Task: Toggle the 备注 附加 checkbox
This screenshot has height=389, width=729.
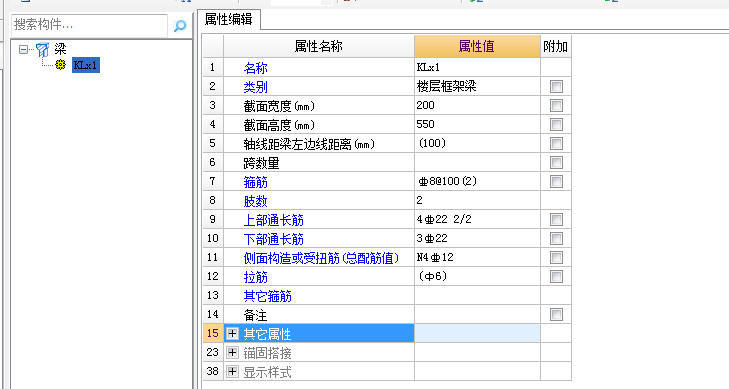Action: 556,315
